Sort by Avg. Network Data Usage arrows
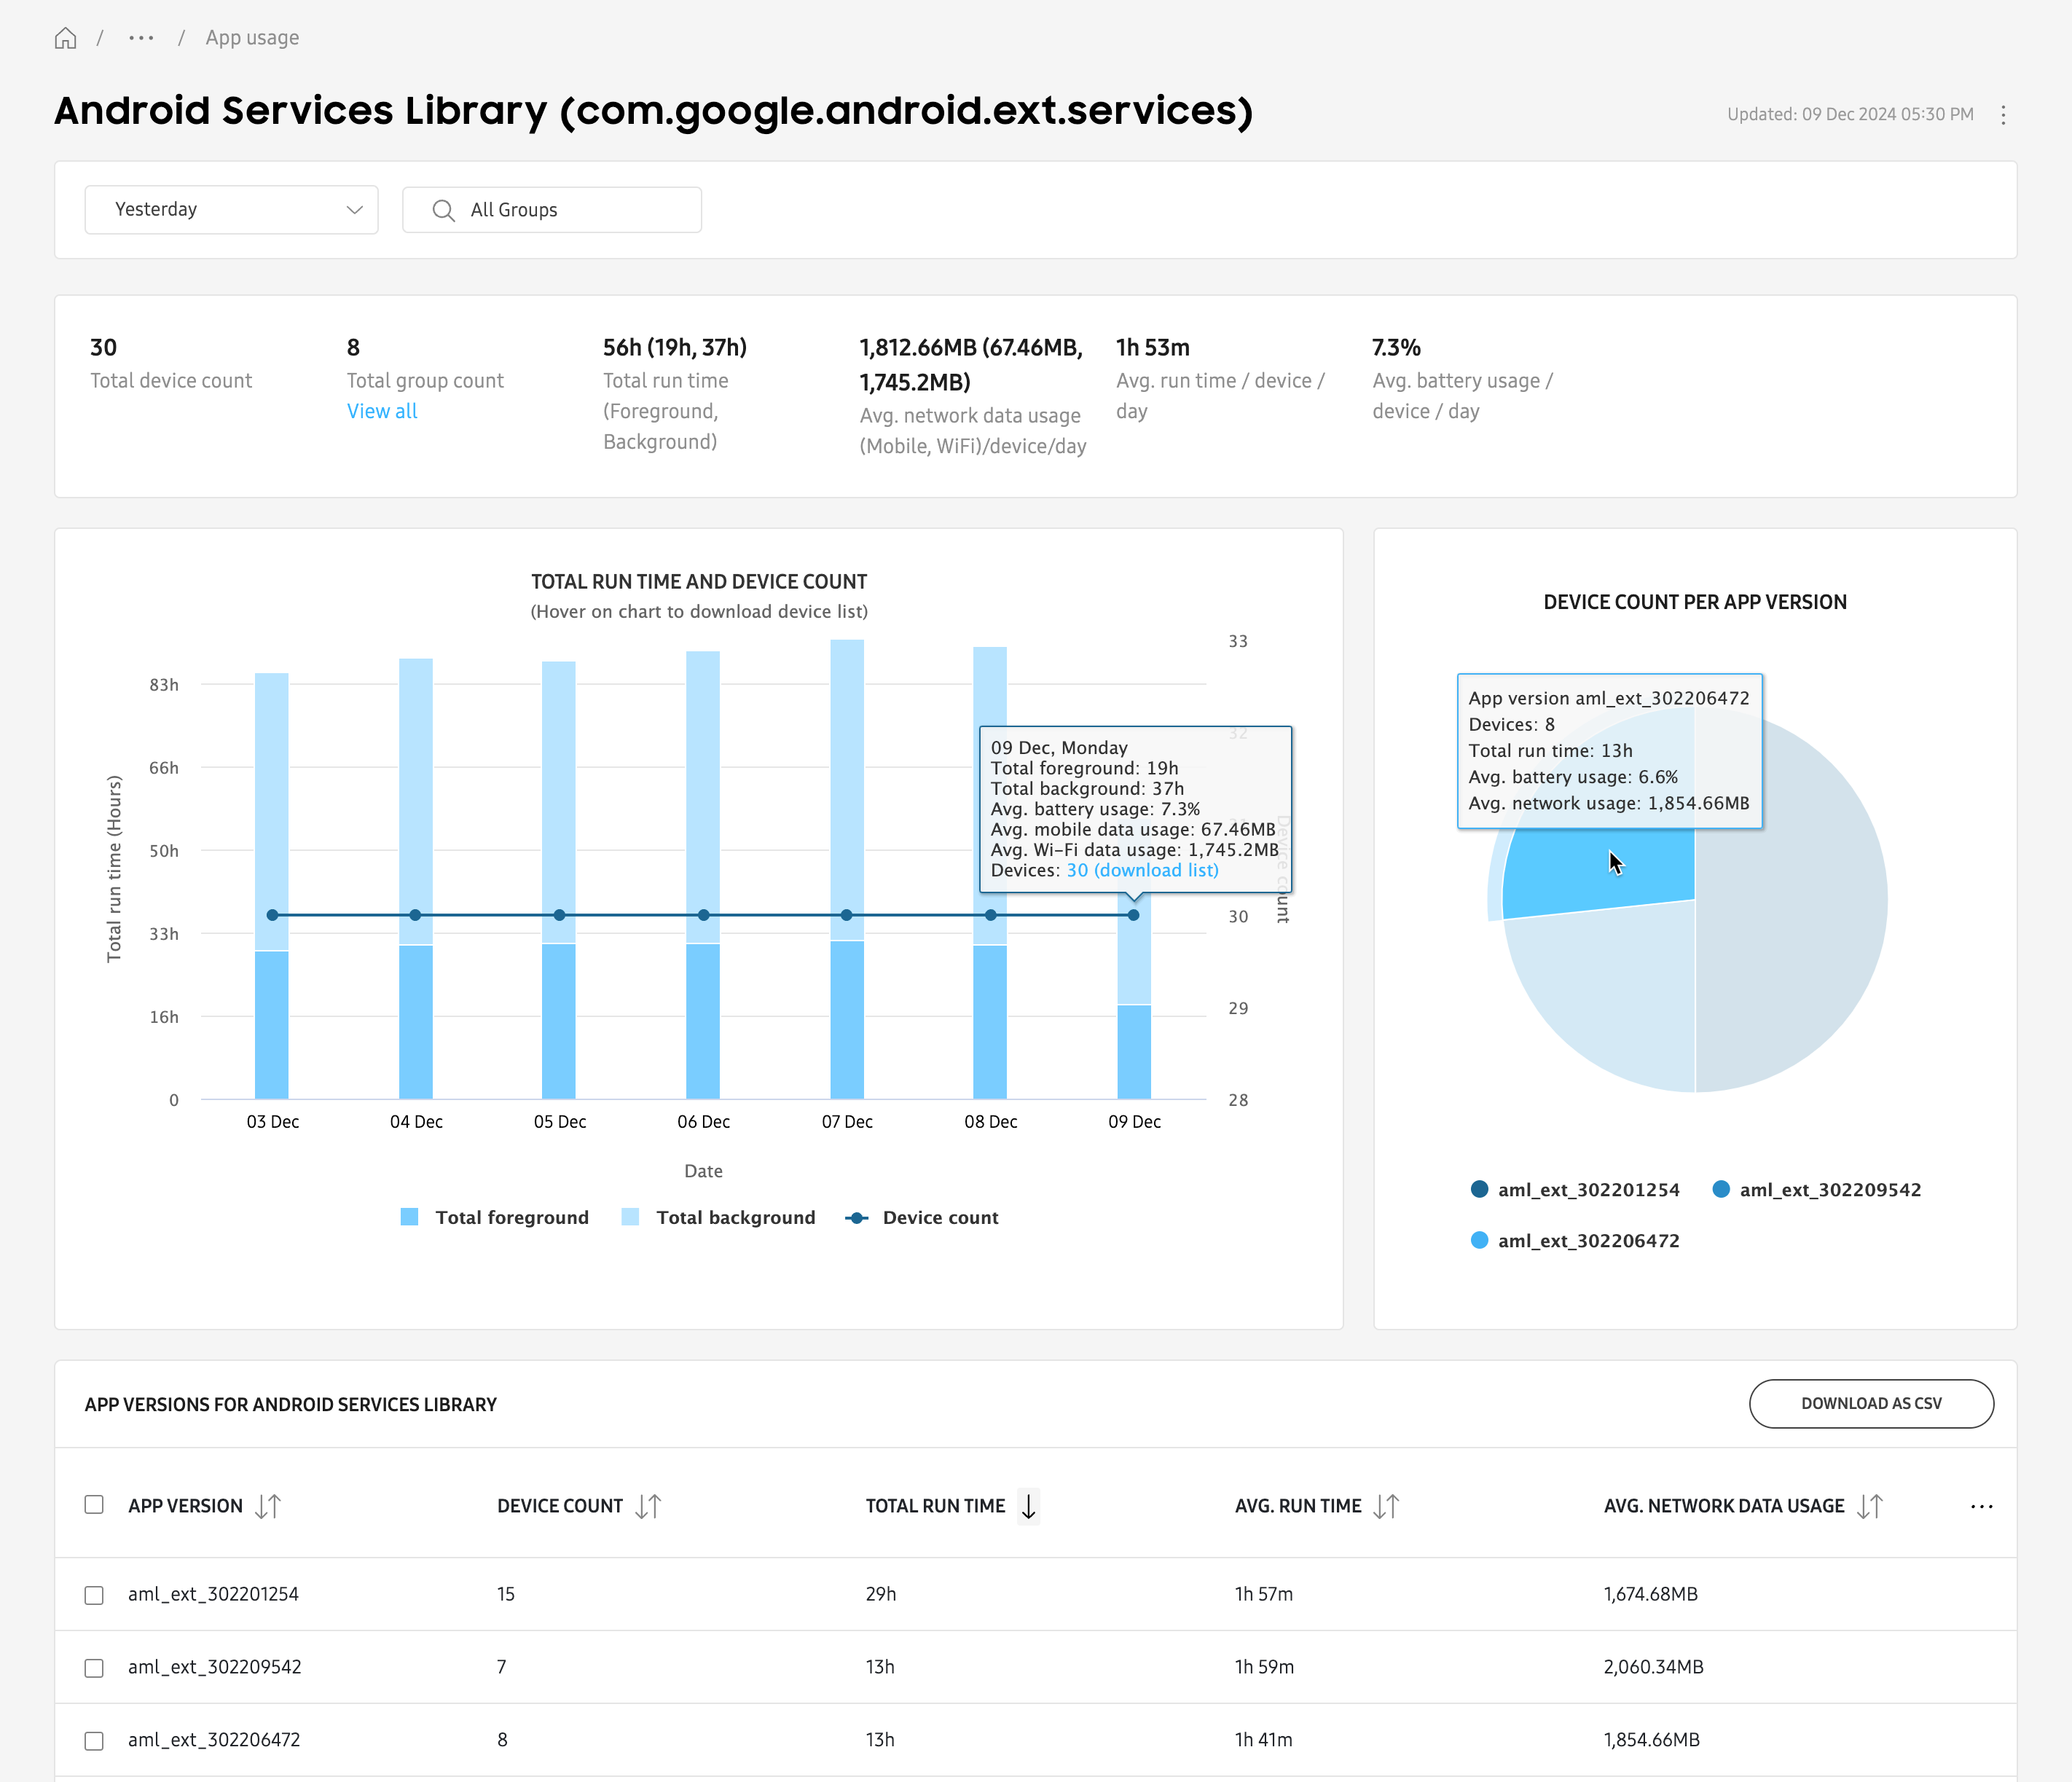 (1870, 1506)
